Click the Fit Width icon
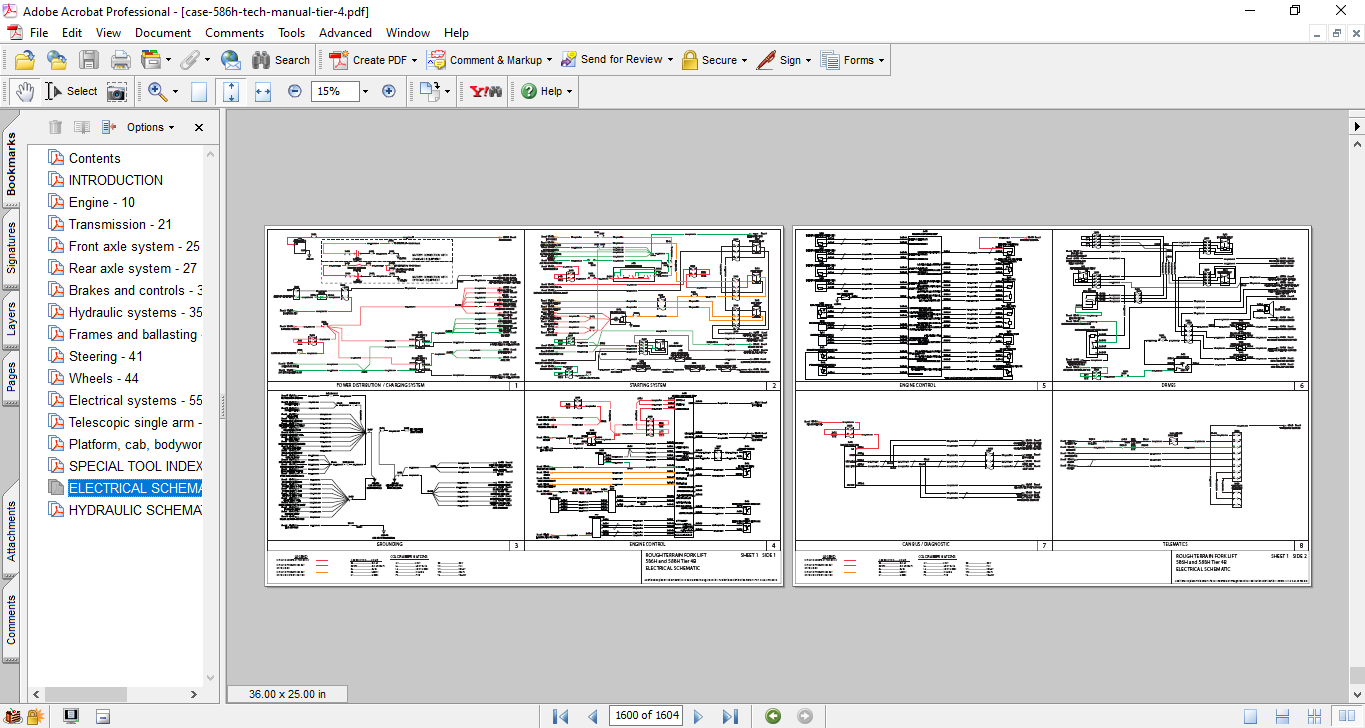 (x=263, y=91)
